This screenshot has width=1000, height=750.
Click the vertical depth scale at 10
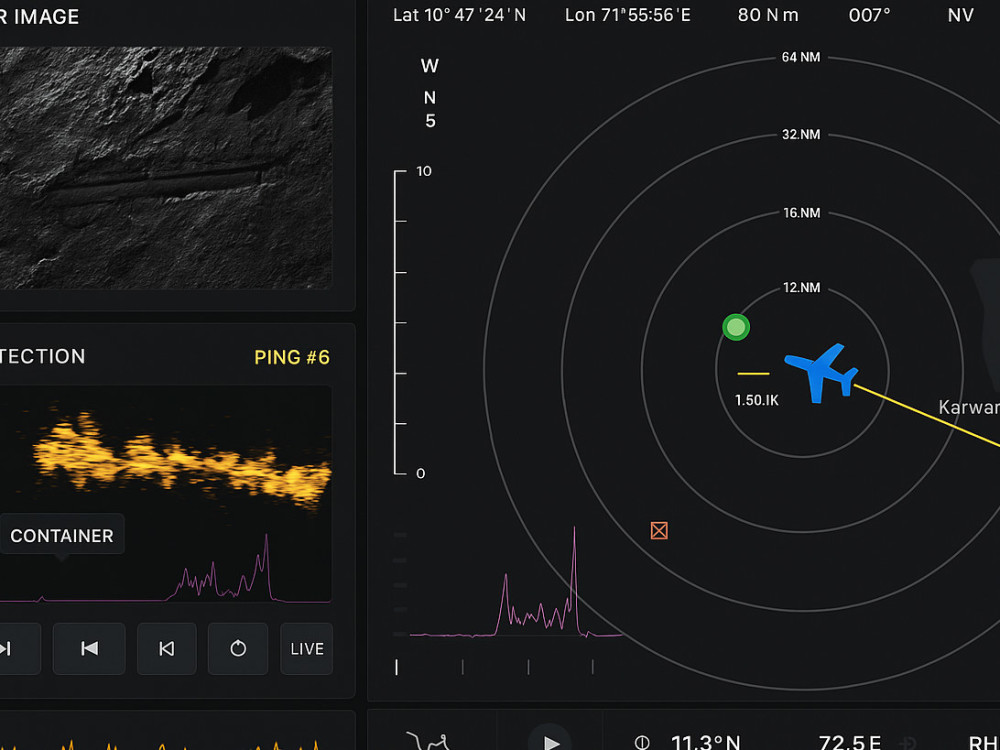(x=423, y=171)
